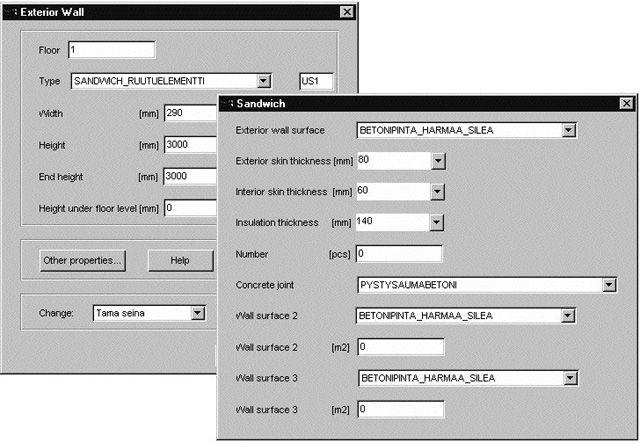Click the Height under floor level field
Screen dimensions: 640x443
(190, 208)
